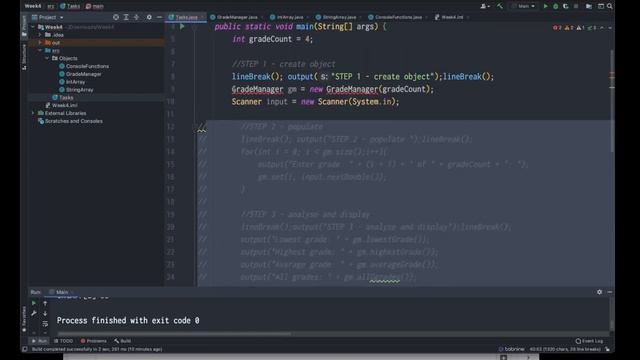Click the Run green play button in toolbar
640x360 pixels.
point(545,6)
